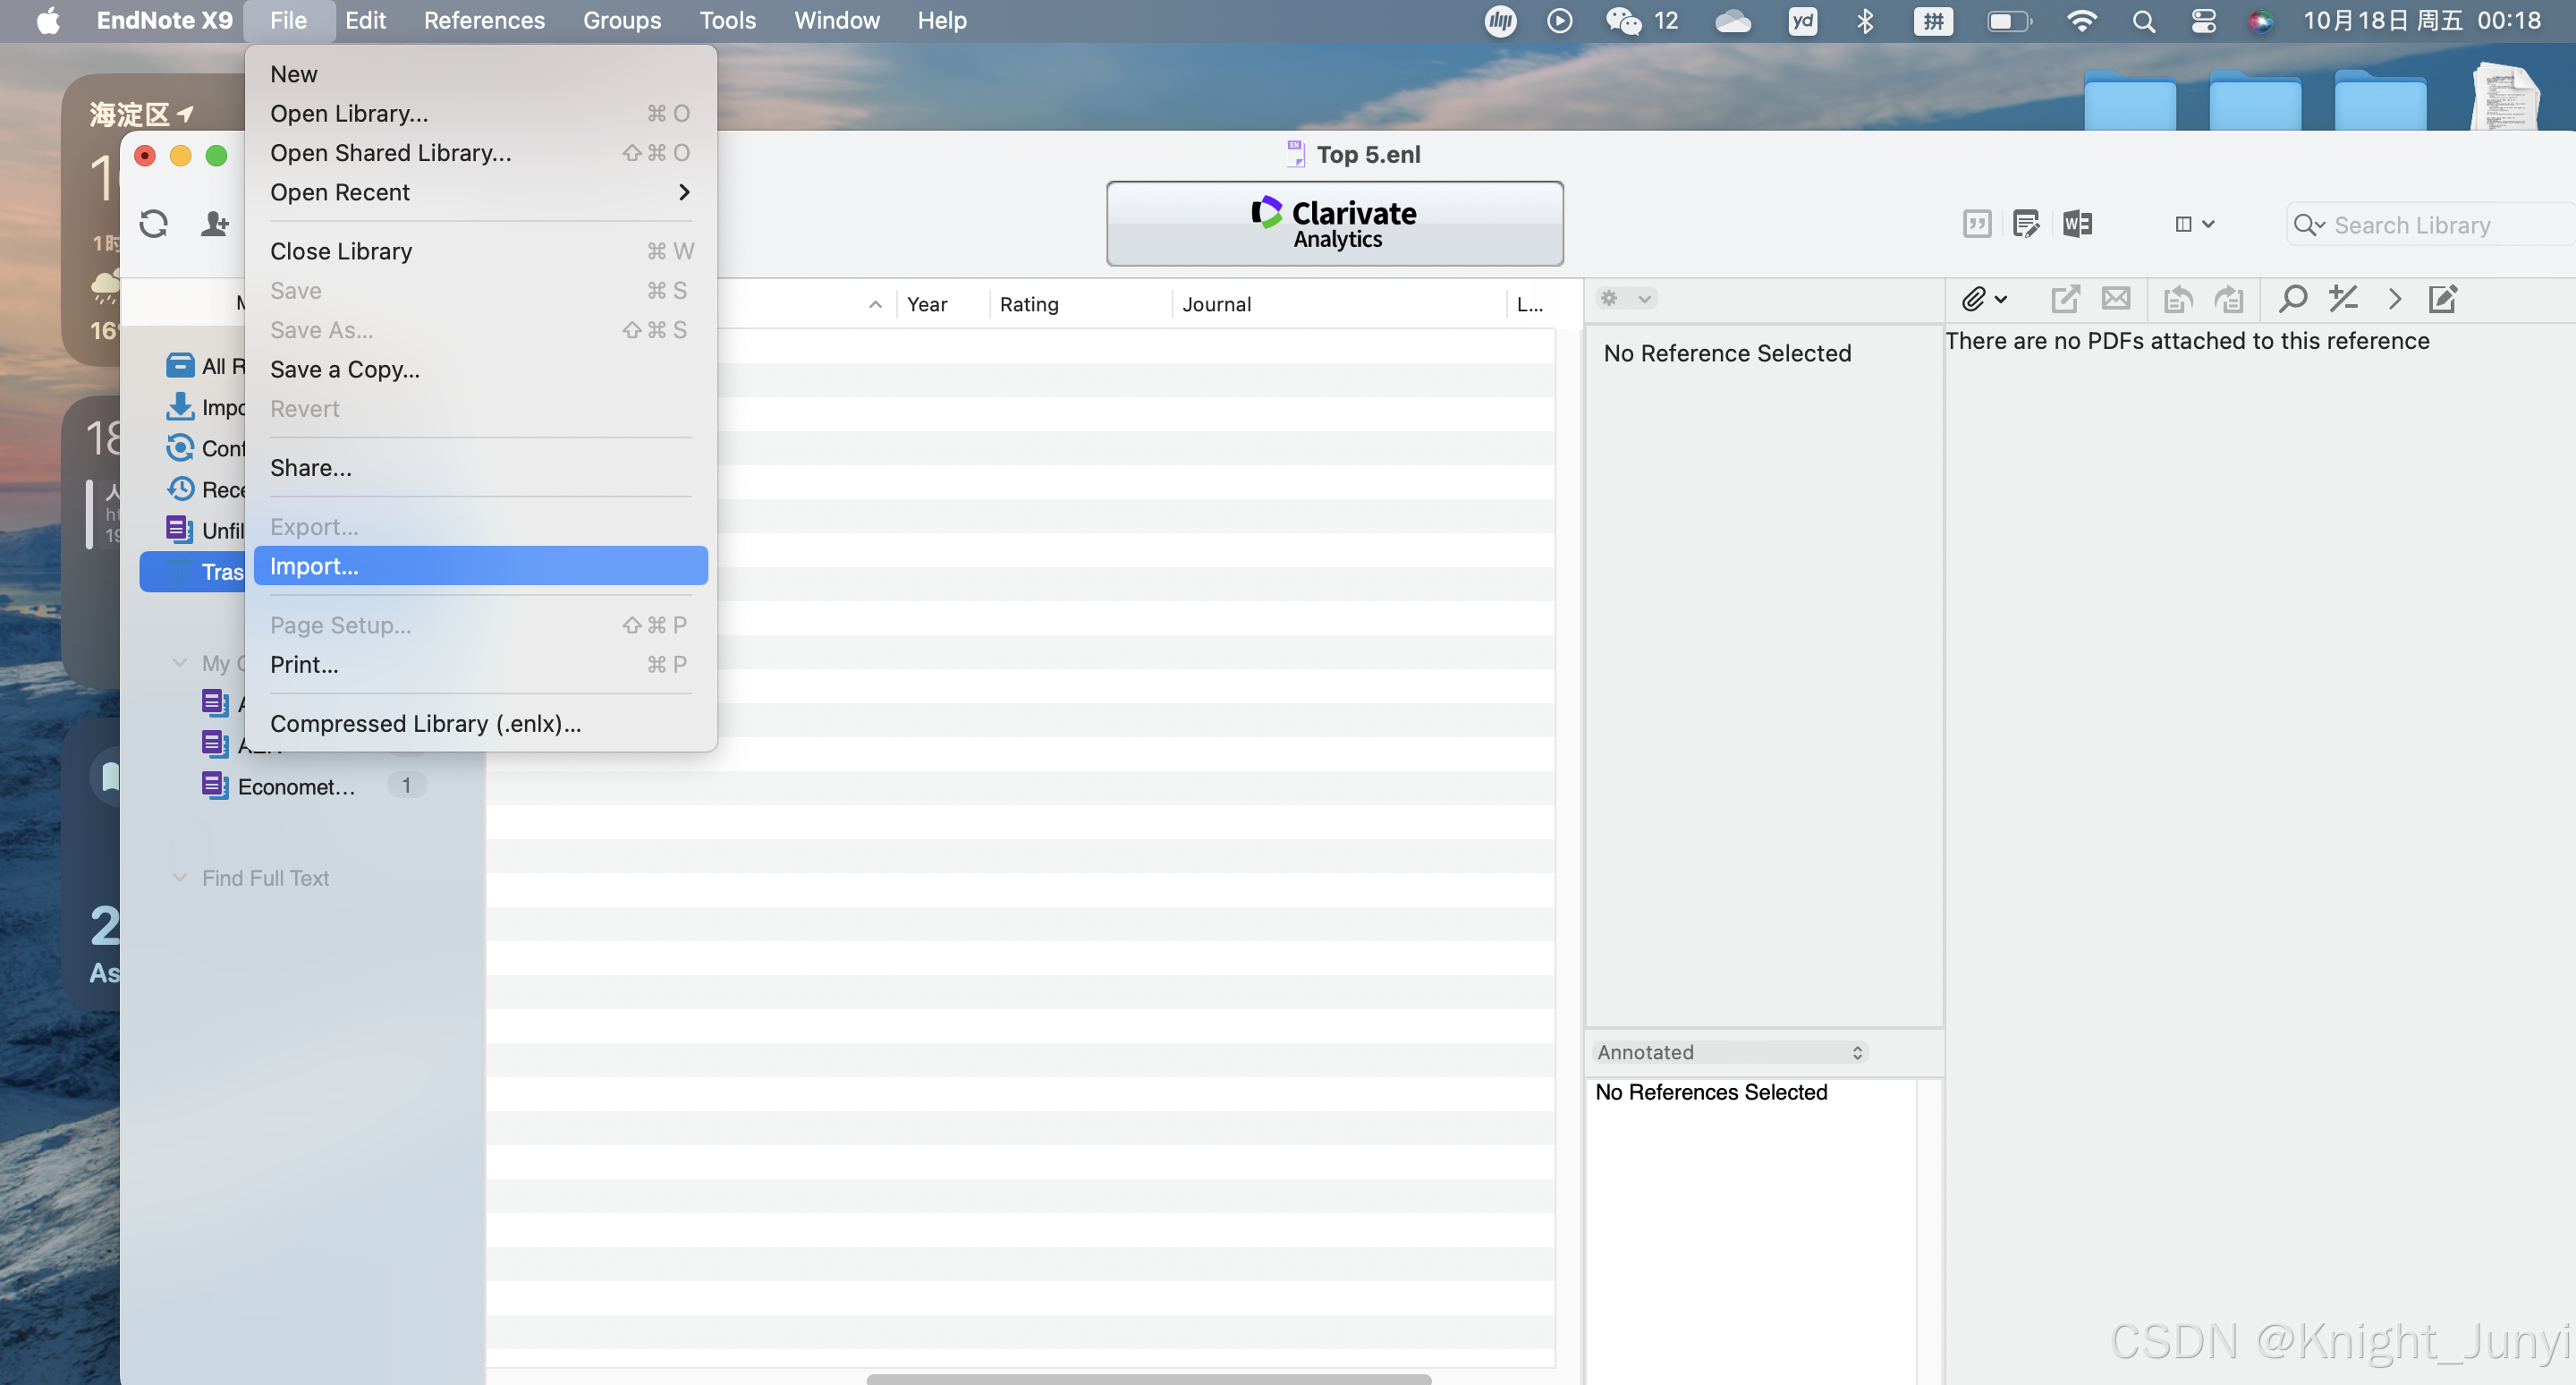
Task: Click the magnifier Find in PDF icon
Action: 2292,298
